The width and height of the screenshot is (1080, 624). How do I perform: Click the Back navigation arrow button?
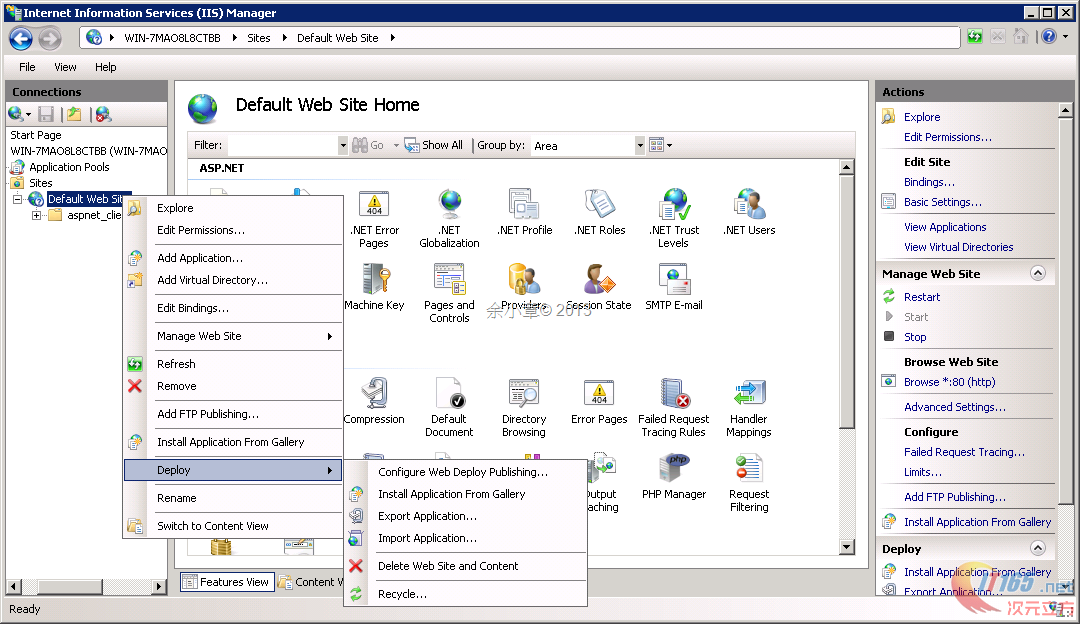[x=21, y=39]
